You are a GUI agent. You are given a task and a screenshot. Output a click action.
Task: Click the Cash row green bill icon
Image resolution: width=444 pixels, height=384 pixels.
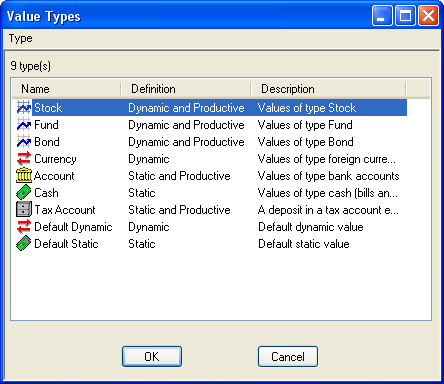tap(24, 193)
